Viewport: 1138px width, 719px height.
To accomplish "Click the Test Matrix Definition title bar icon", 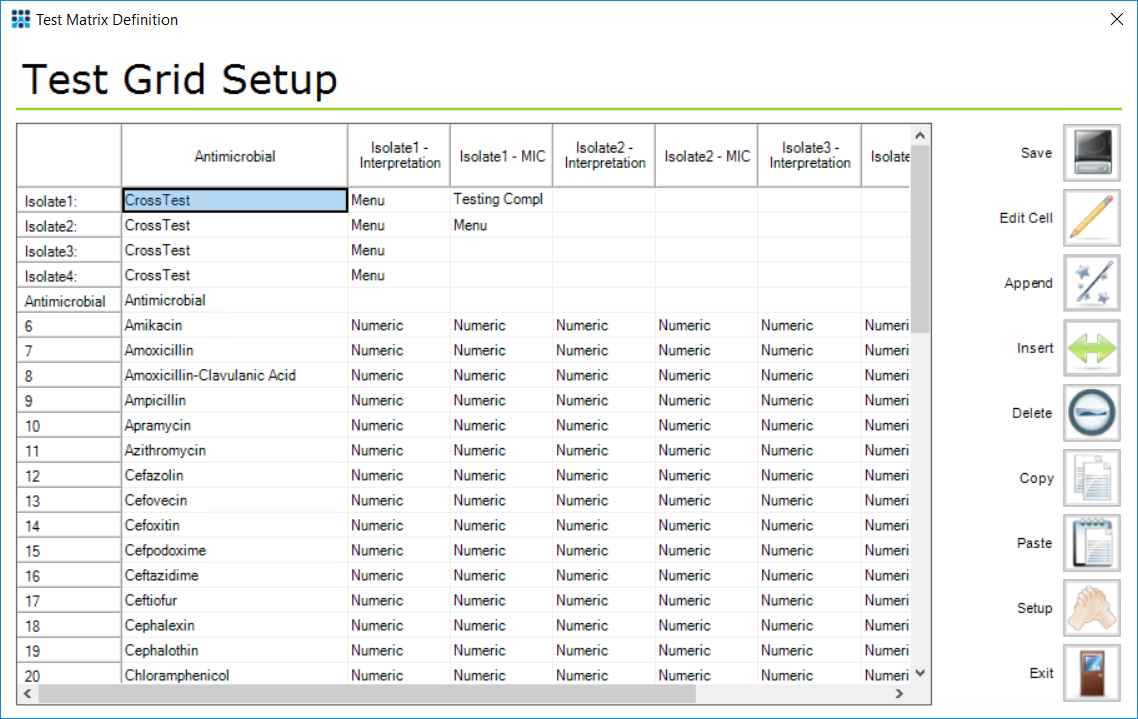I will pos(20,19).
